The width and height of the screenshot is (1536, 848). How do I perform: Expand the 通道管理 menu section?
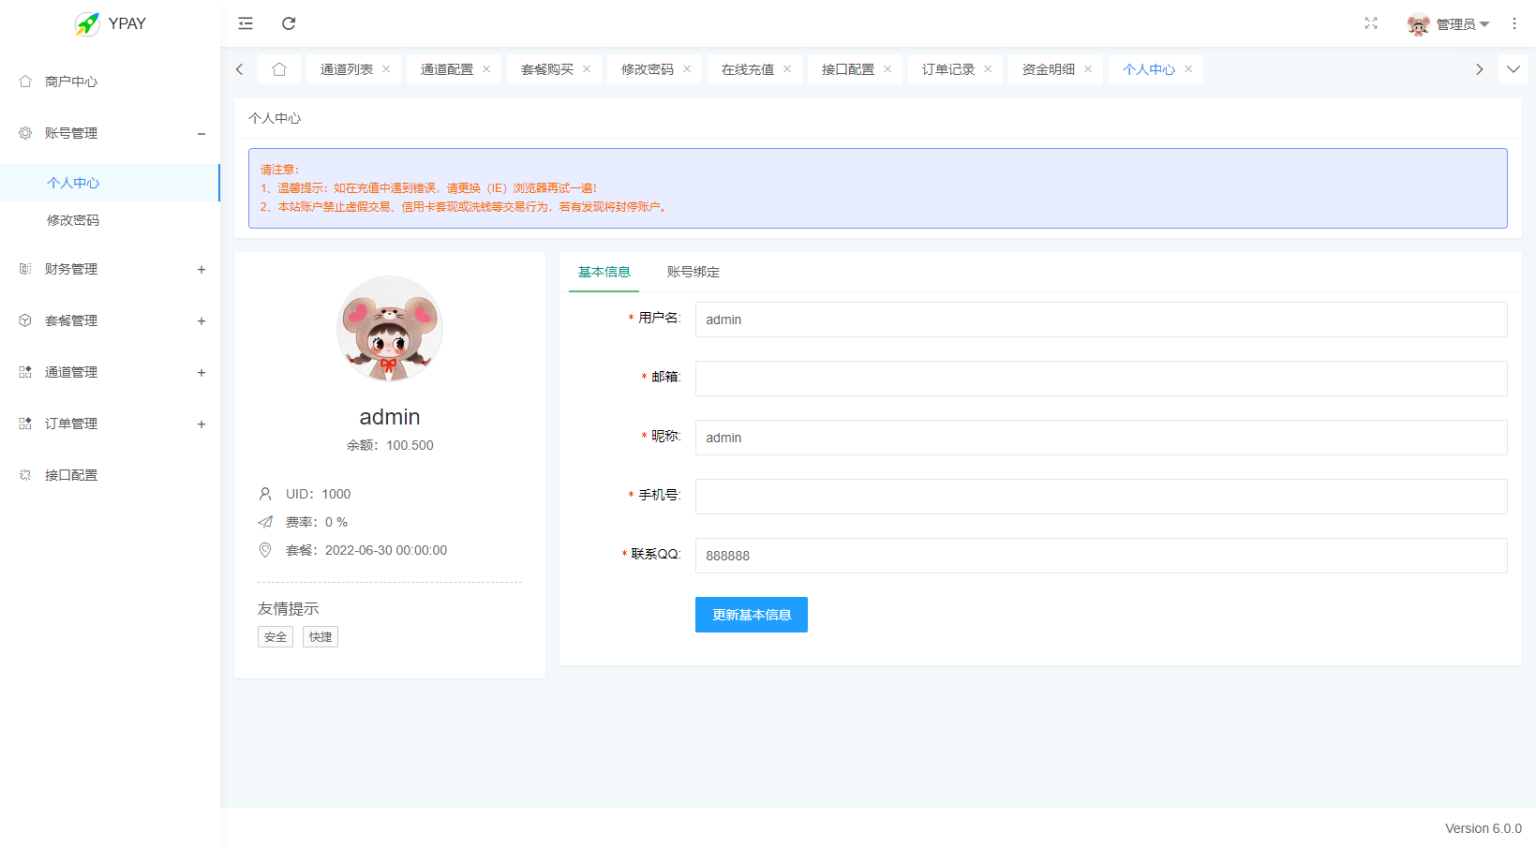tap(200, 371)
